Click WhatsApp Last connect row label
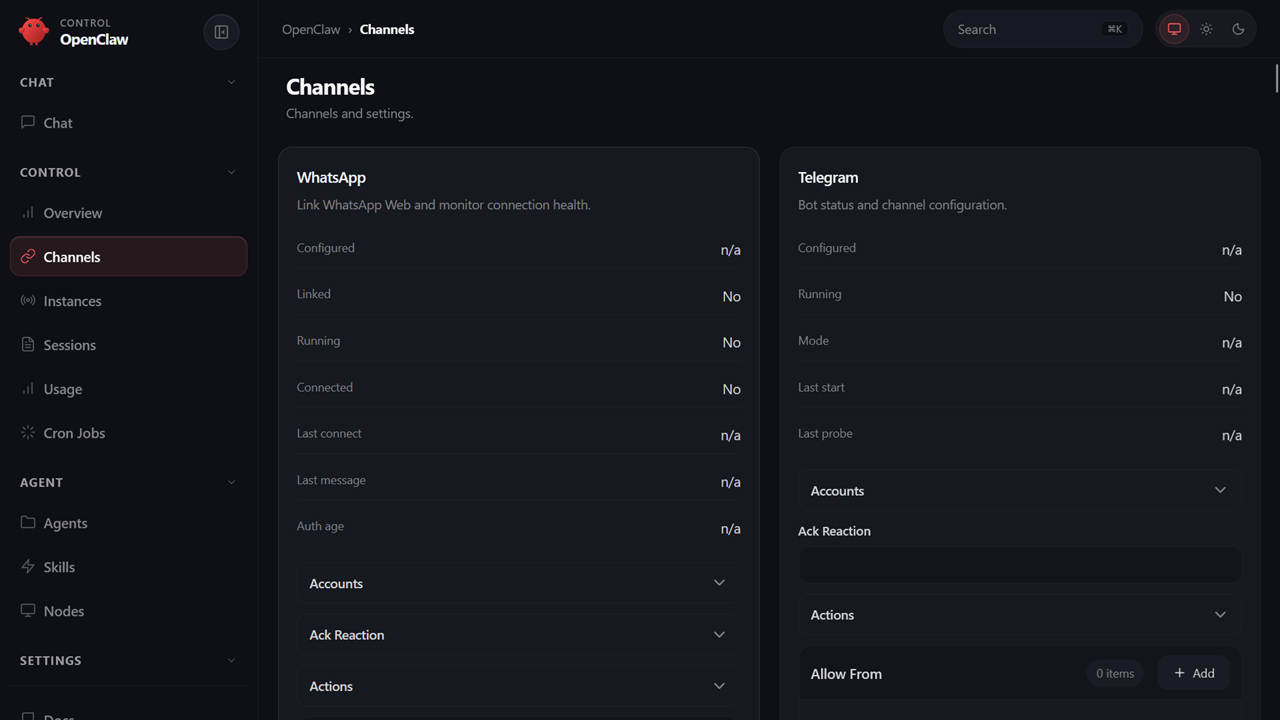 tap(329, 433)
